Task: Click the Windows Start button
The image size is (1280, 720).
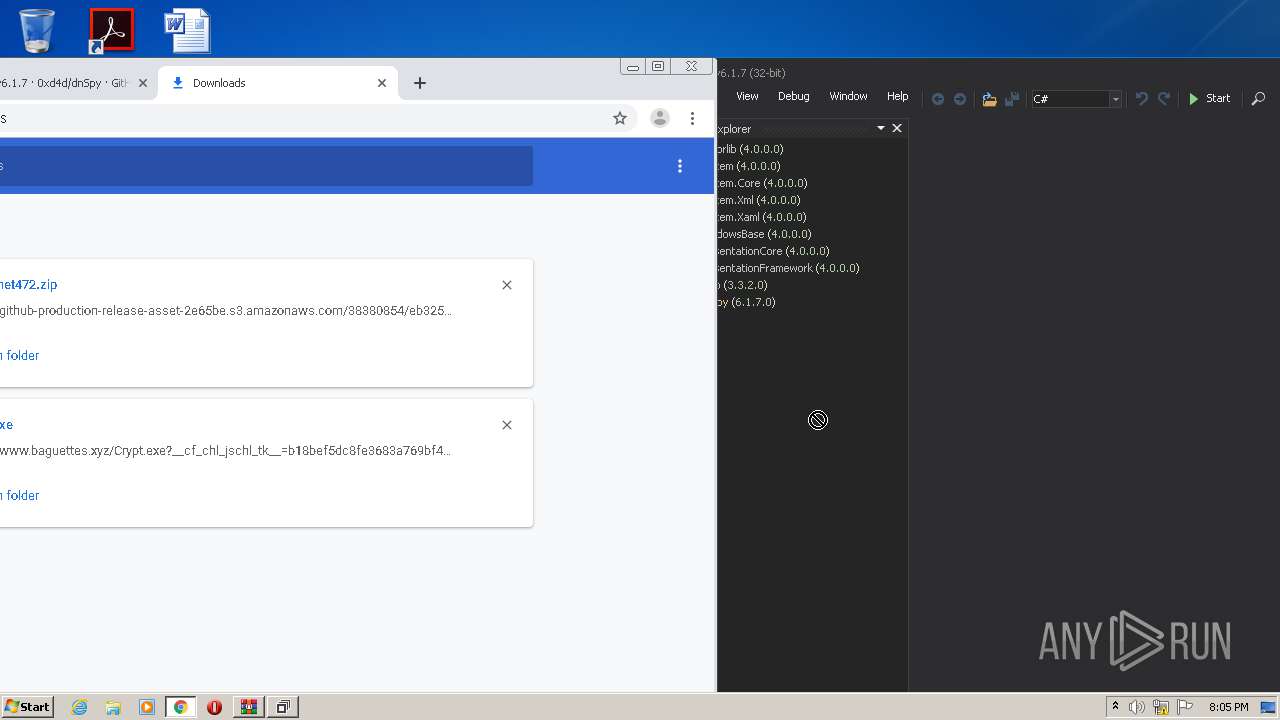Action: (27, 707)
